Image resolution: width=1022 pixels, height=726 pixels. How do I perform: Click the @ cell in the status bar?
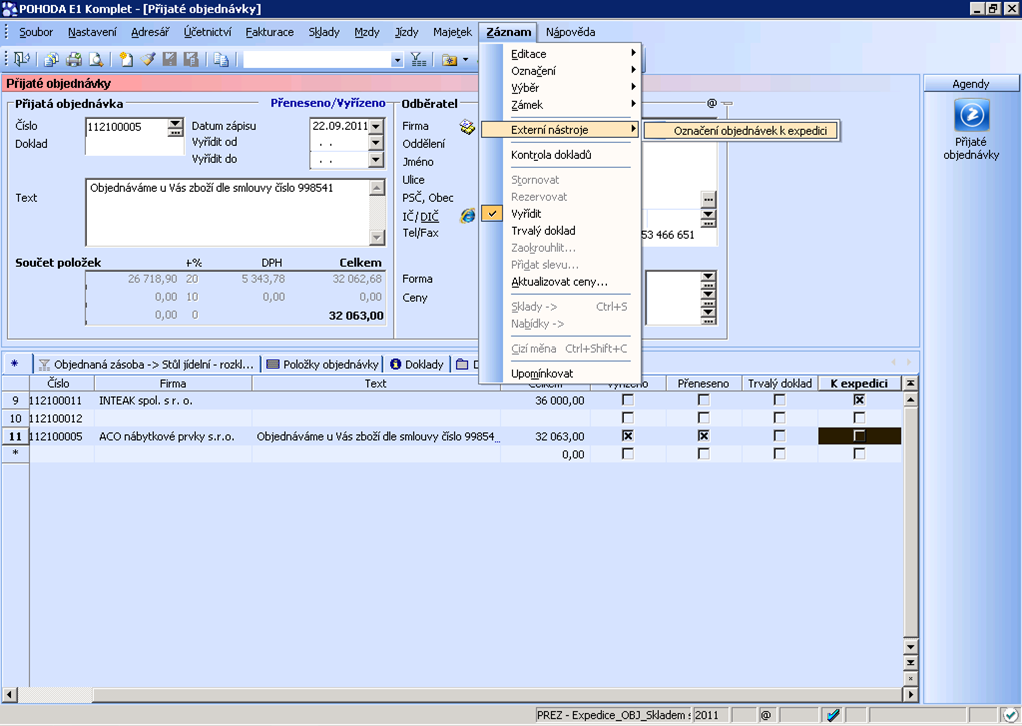click(x=766, y=715)
